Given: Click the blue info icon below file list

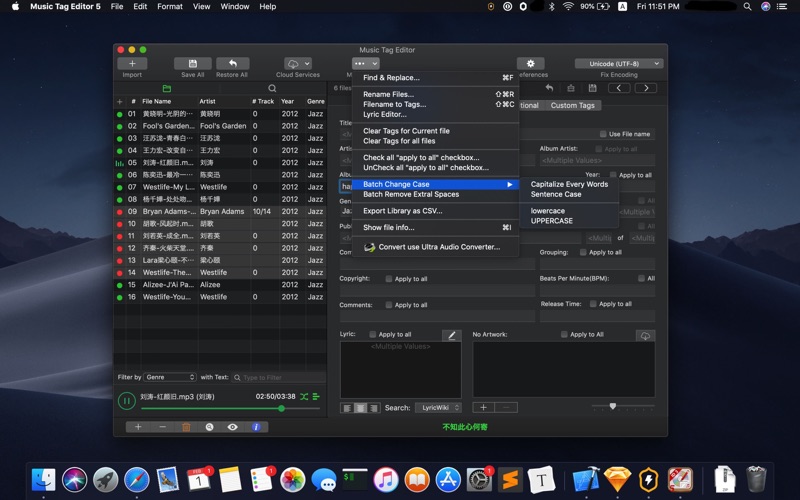Looking at the screenshot, I should [x=256, y=427].
